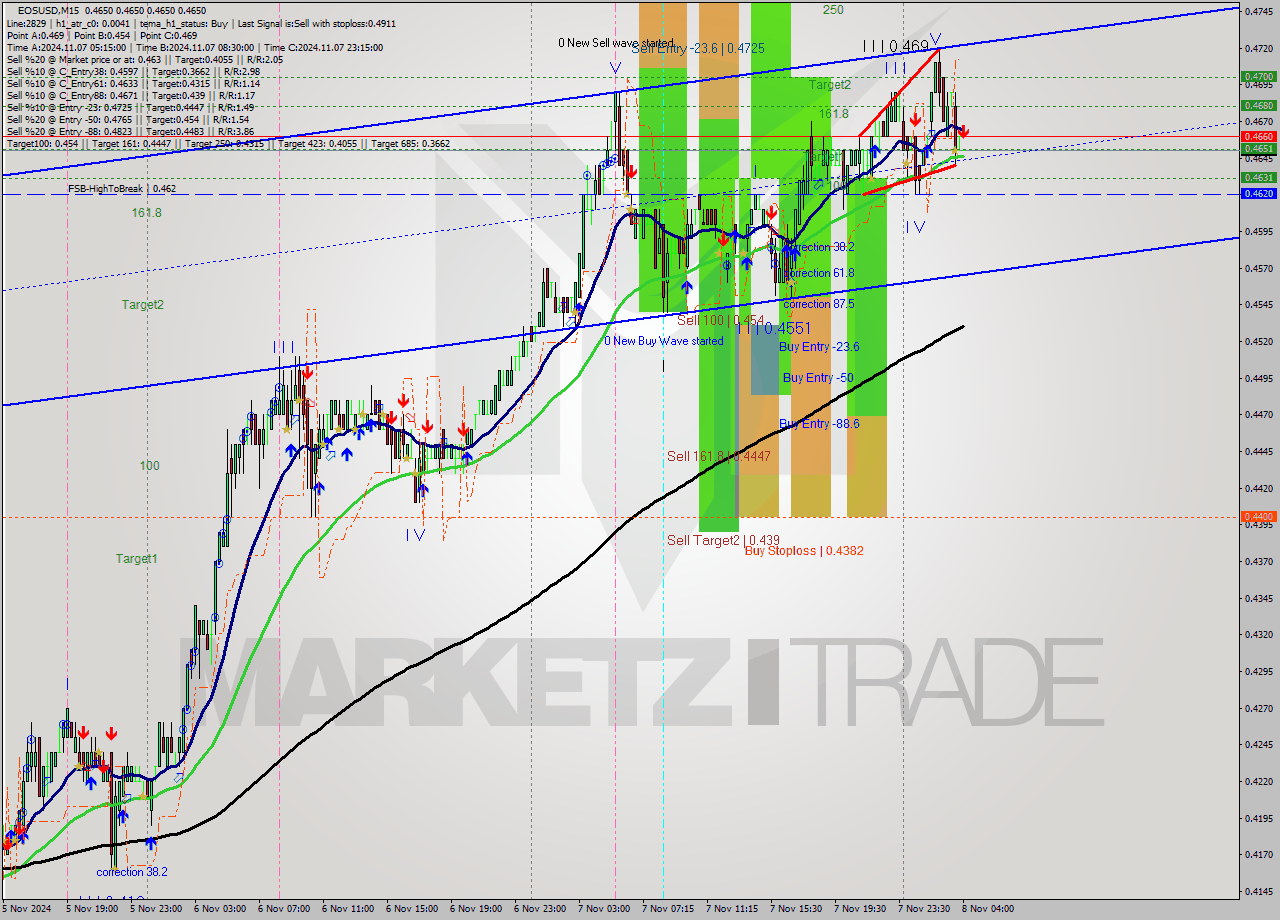1280x920 pixels.
Task: Click the 0.4651 current price tag
Action: point(1258,149)
